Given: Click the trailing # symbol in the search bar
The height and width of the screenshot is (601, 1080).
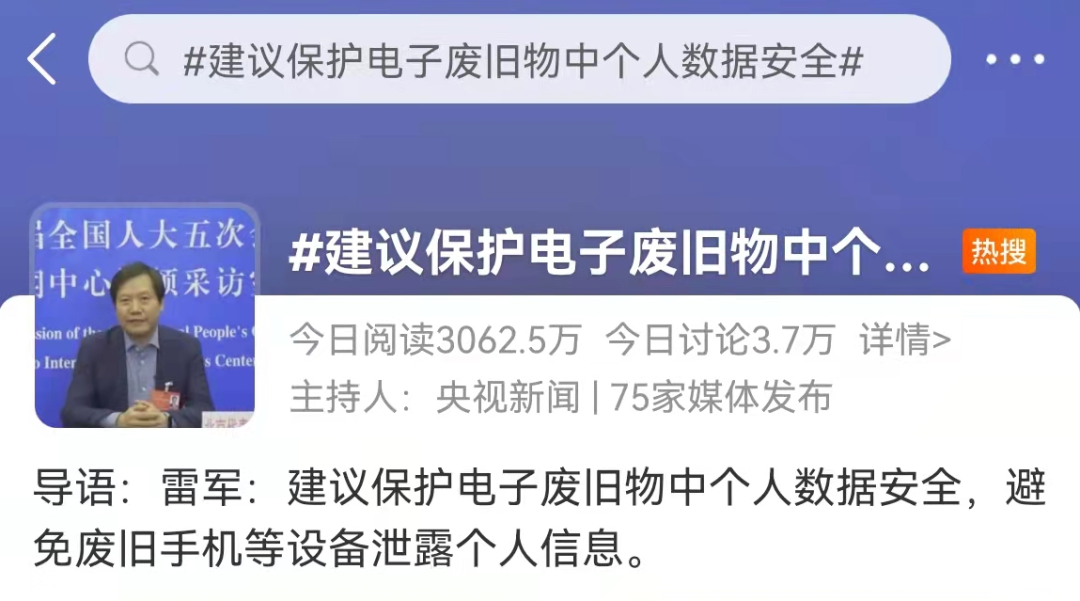Looking at the screenshot, I should [851, 61].
